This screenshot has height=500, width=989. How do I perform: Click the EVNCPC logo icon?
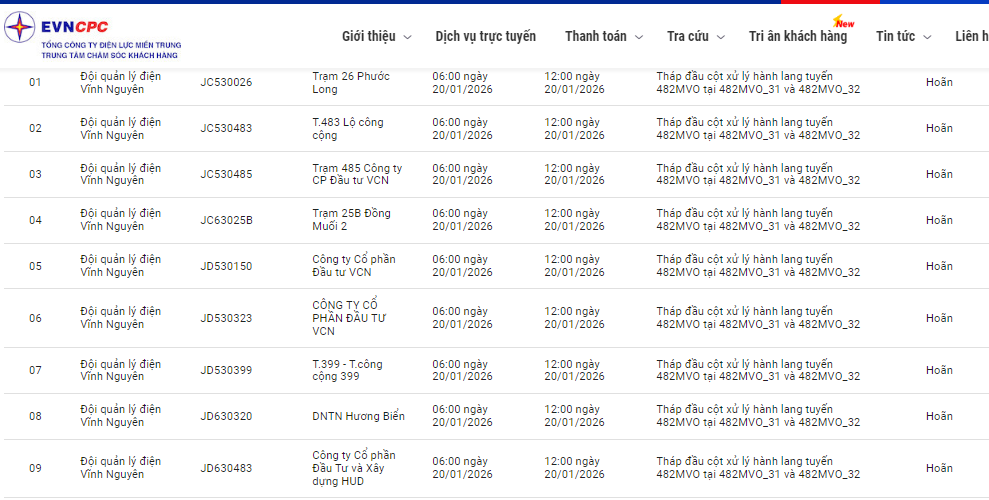(20, 27)
